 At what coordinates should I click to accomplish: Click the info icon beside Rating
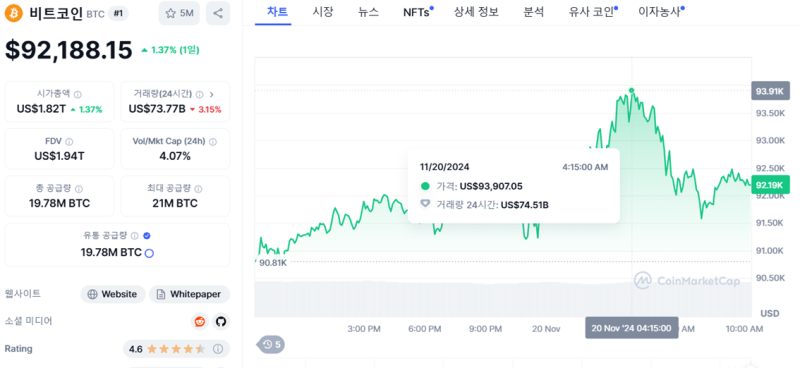point(218,349)
